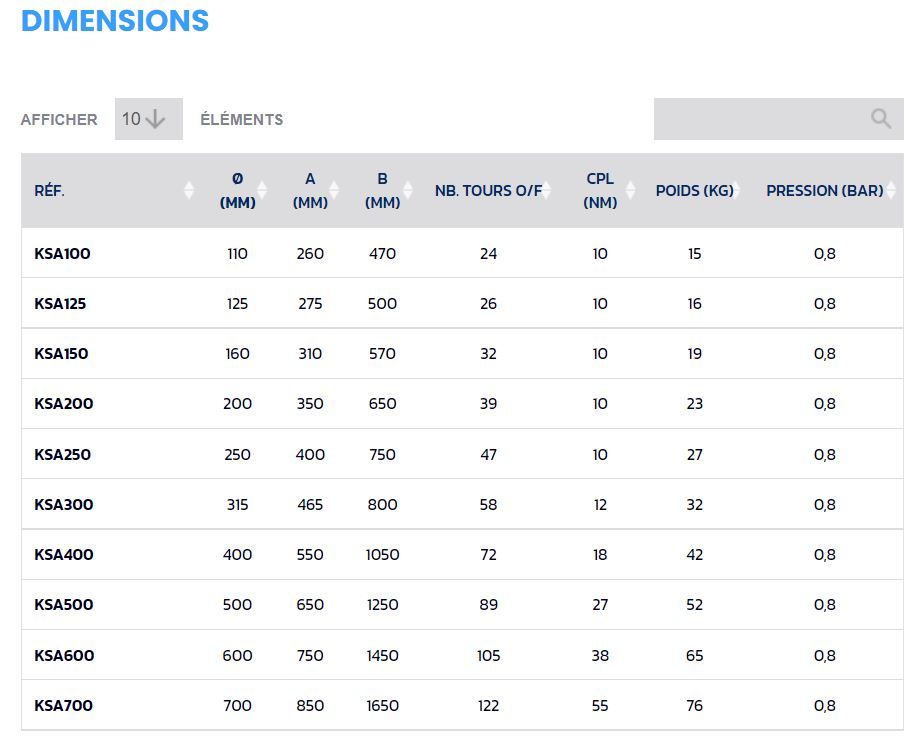
Task: Click sort arrows for PRESSION (BAR) column
Action: click(890, 190)
